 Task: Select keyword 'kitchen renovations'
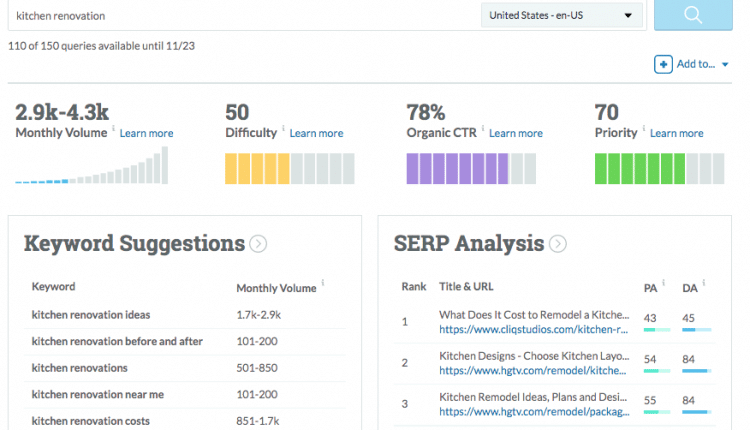[x=79, y=368]
